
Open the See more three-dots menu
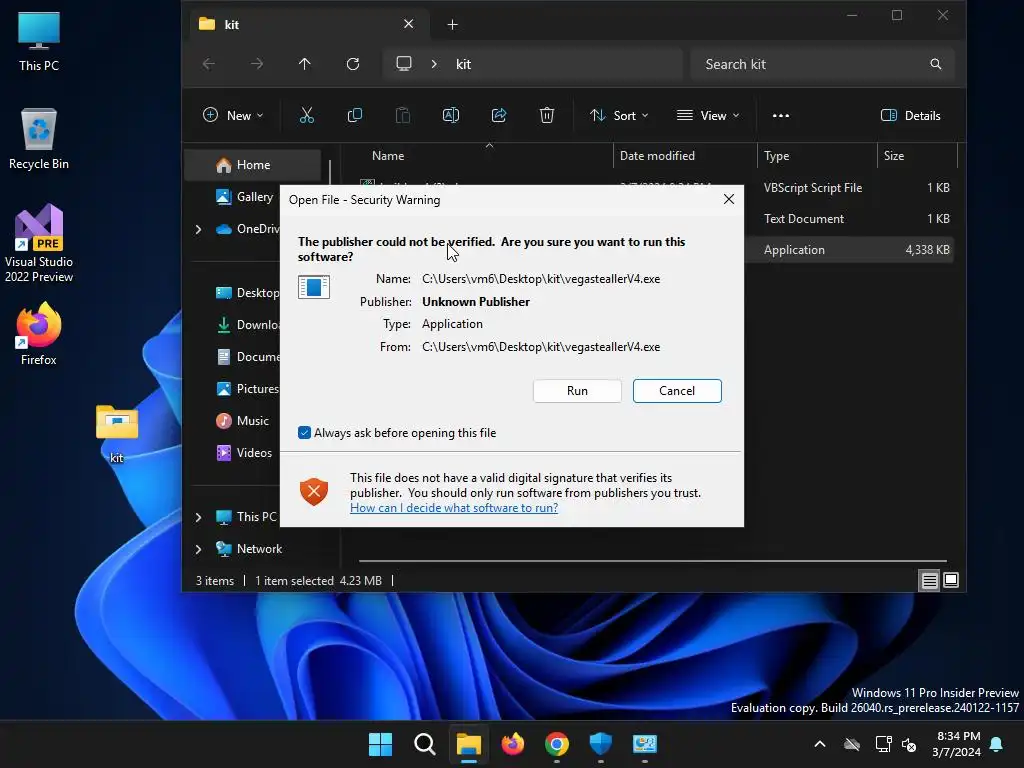780,116
